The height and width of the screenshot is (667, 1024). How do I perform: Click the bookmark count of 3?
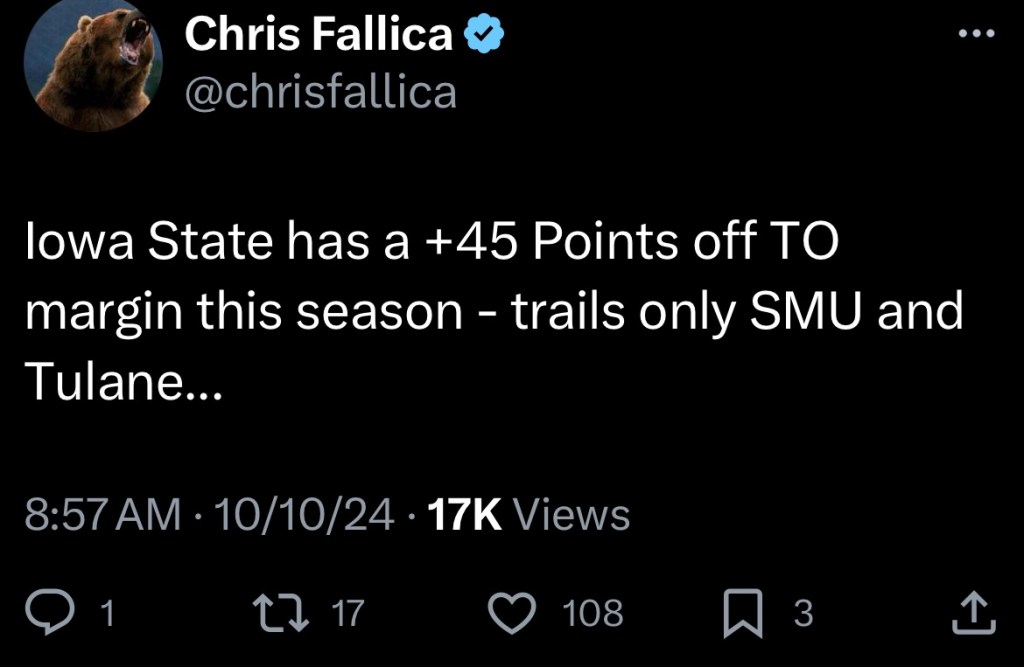pyautogui.click(x=802, y=613)
